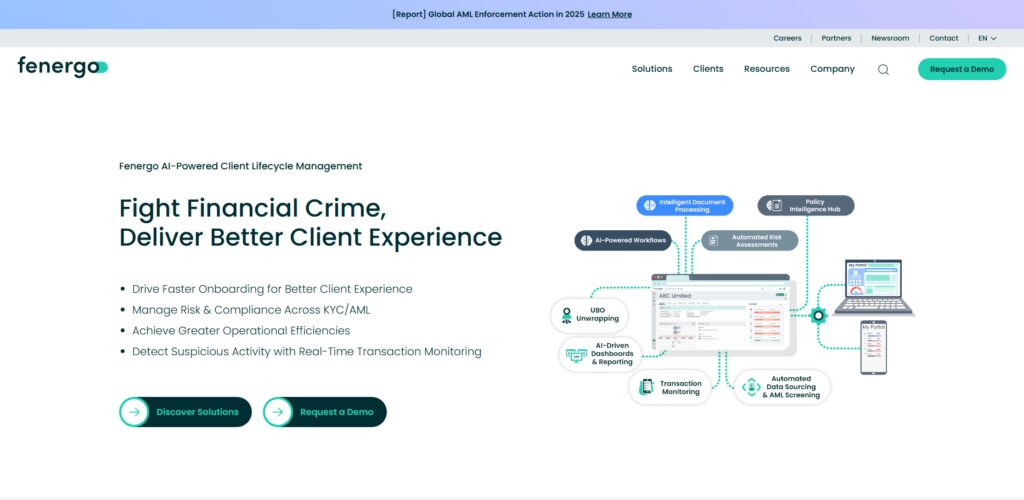Click 'Detect Suspicious Activity' bullet text

click(x=307, y=352)
